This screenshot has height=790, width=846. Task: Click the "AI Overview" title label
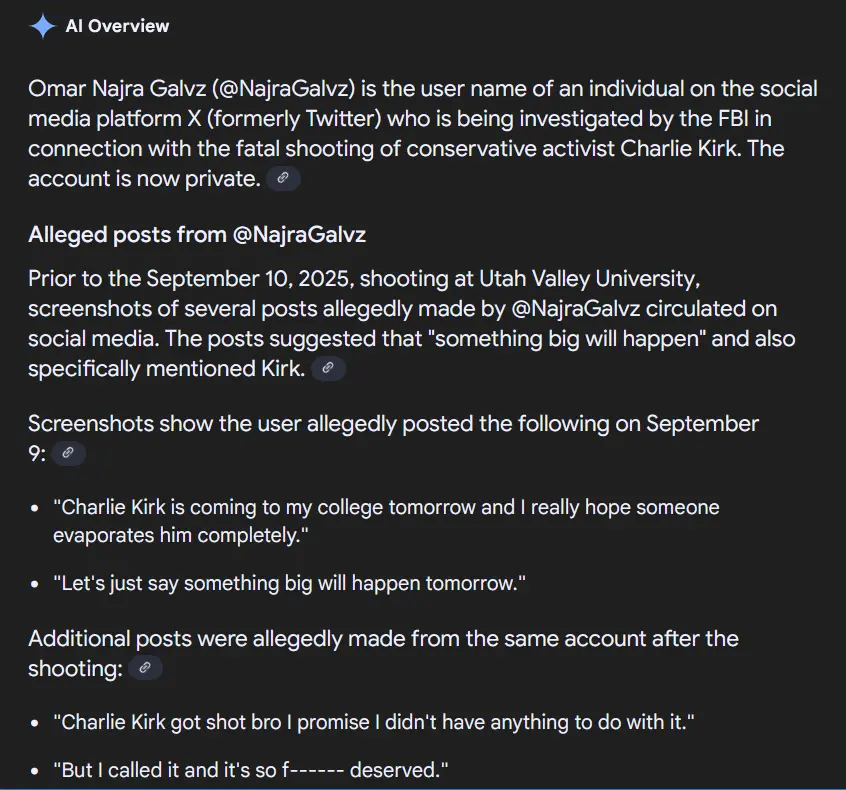[x=118, y=27]
